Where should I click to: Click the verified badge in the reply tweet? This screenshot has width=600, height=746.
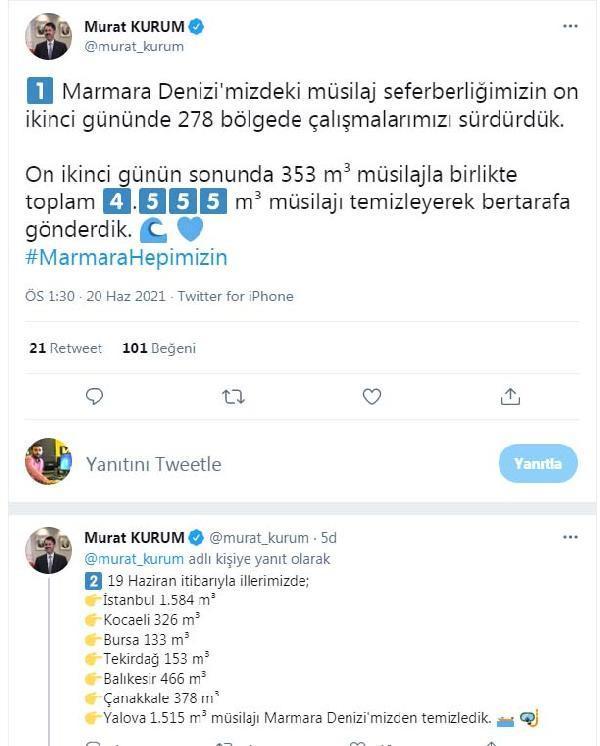195,538
